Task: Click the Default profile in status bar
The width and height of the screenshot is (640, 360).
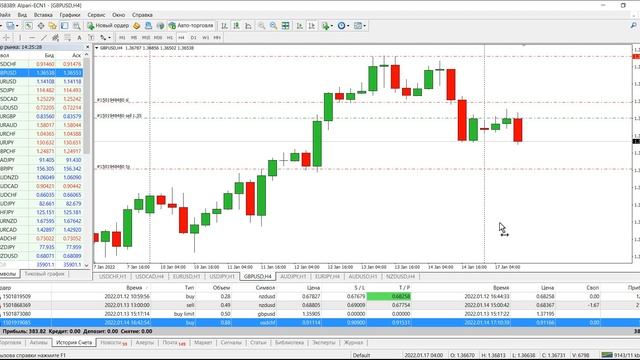Action: click(361, 356)
